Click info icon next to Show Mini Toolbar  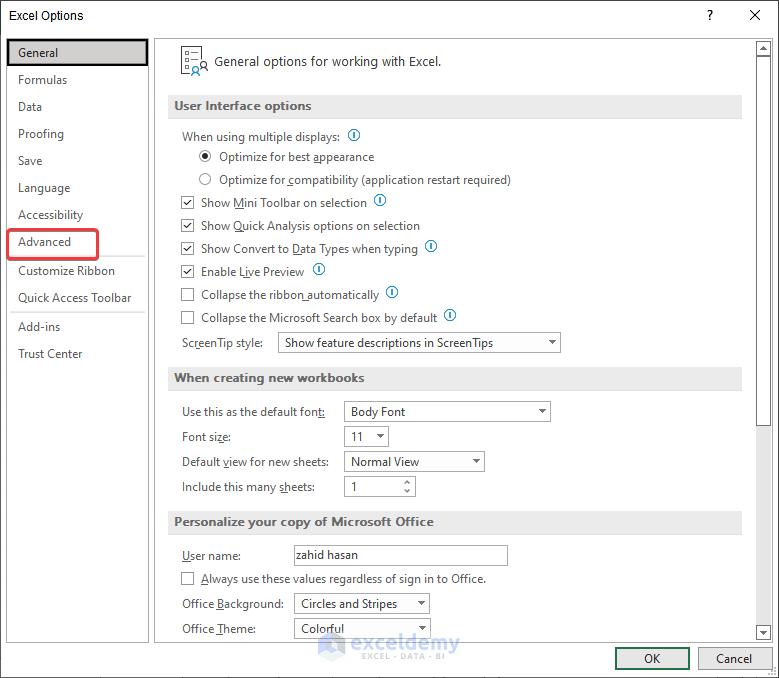pyautogui.click(x=380, y=200)
